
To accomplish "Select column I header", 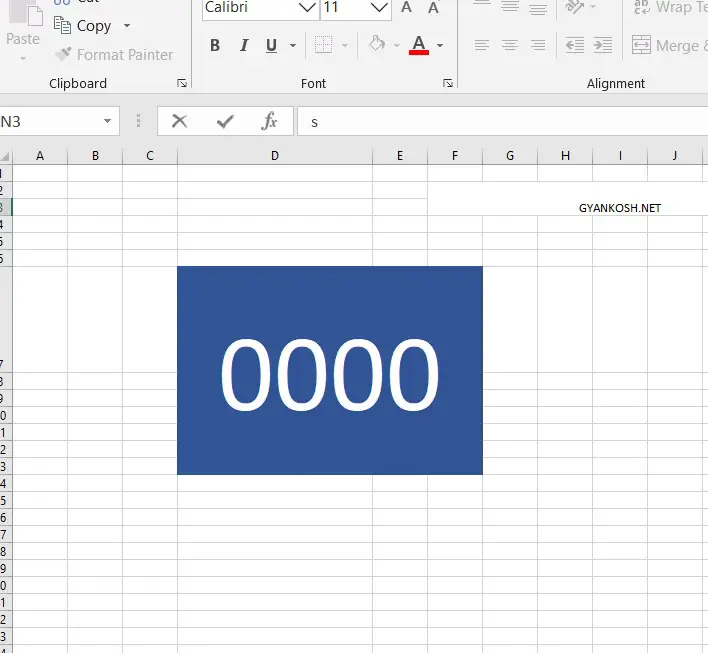I will pos(620,156).
